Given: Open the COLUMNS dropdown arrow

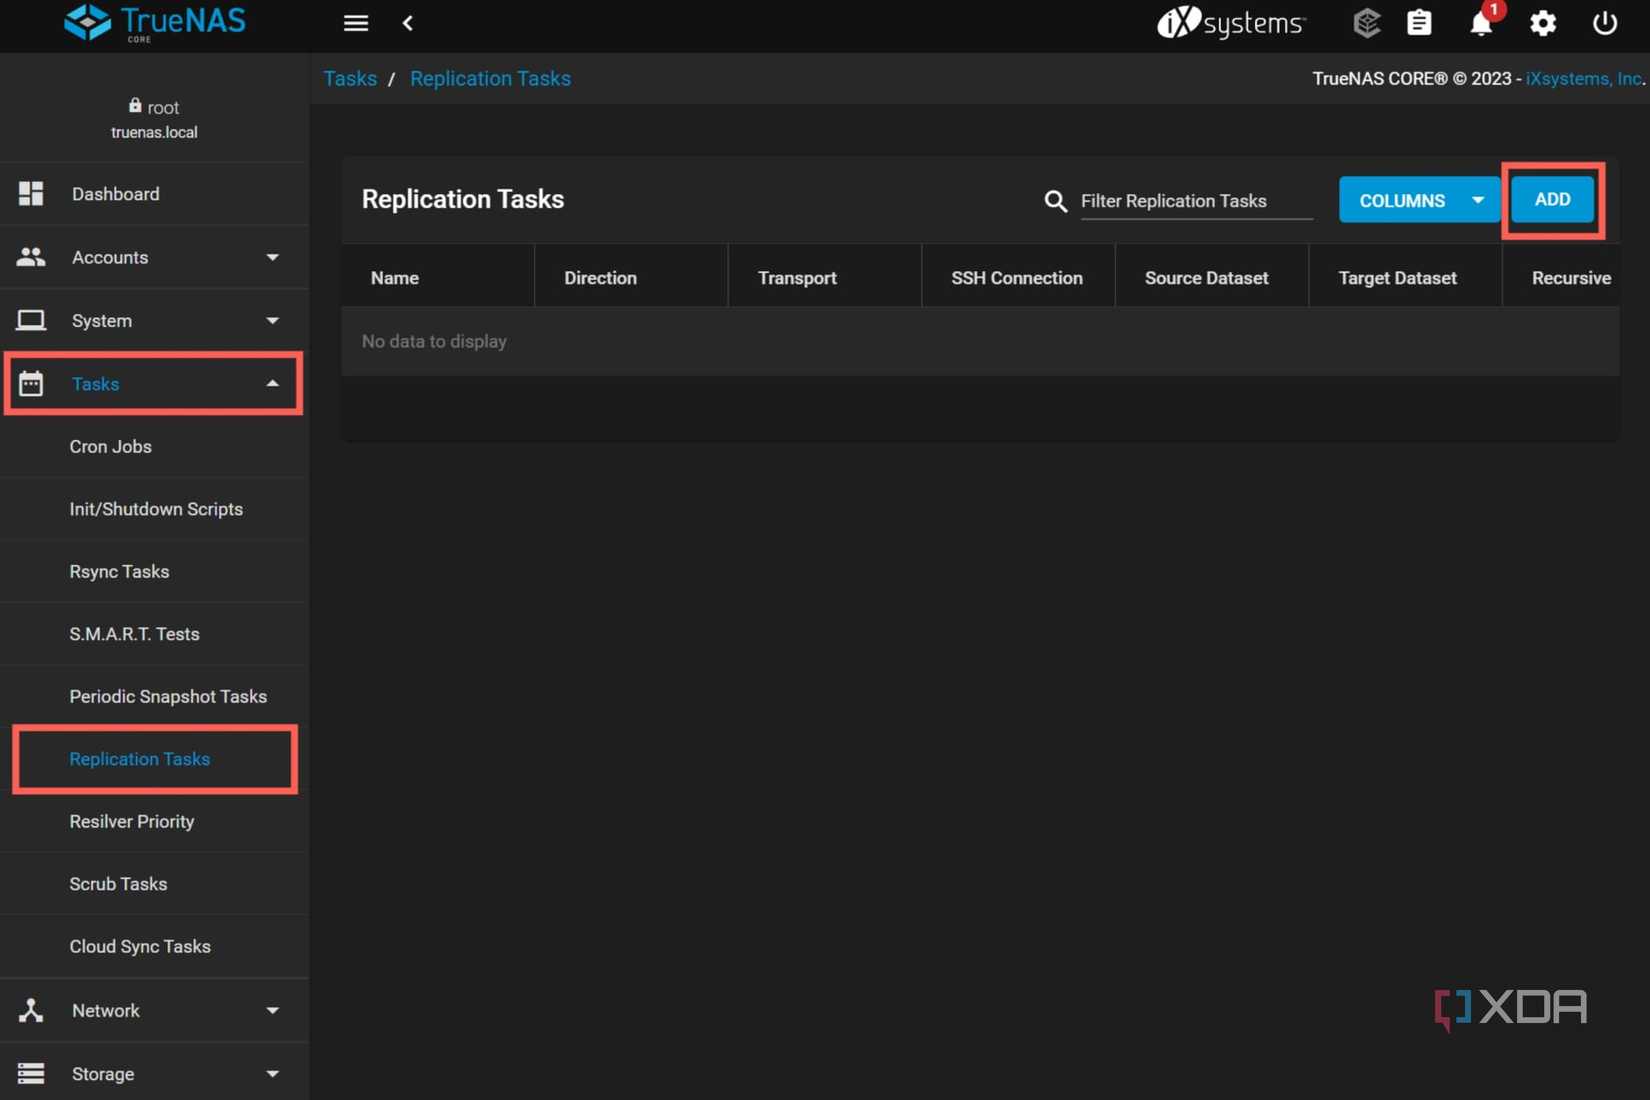Looking at the screenshot, I should tap(1477, 200).
